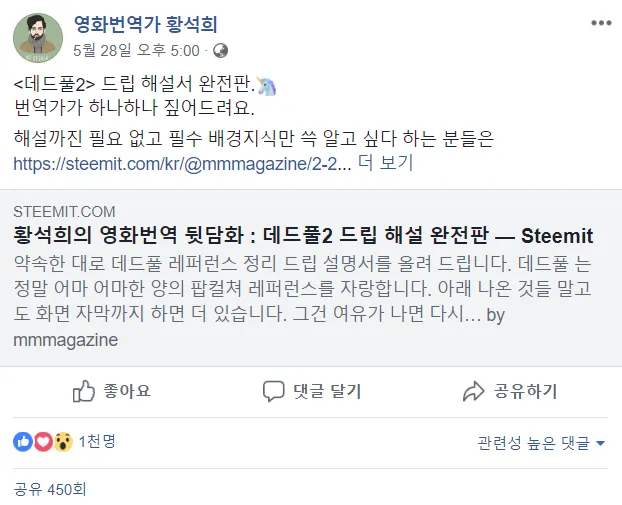Click the blue like reaction icon
This screenshot has width=622, height=505.
[24, 442]
